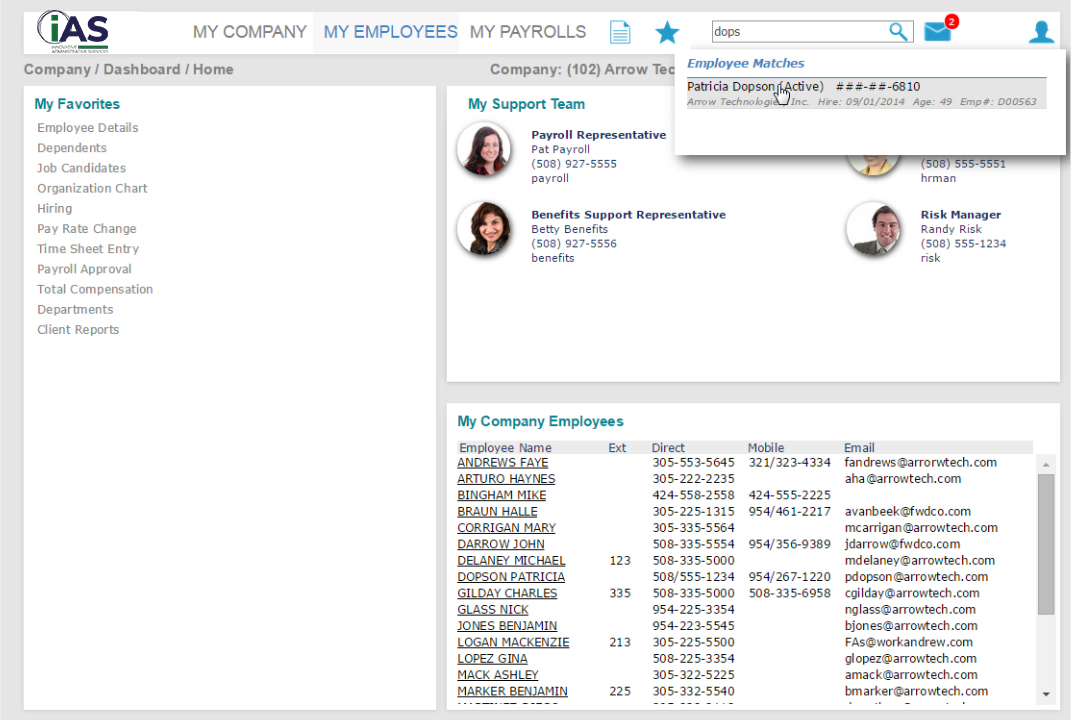Click Betty Benefits' profile photo
The width and height of the screenshot is (1071, 720).
click(484, 229)
